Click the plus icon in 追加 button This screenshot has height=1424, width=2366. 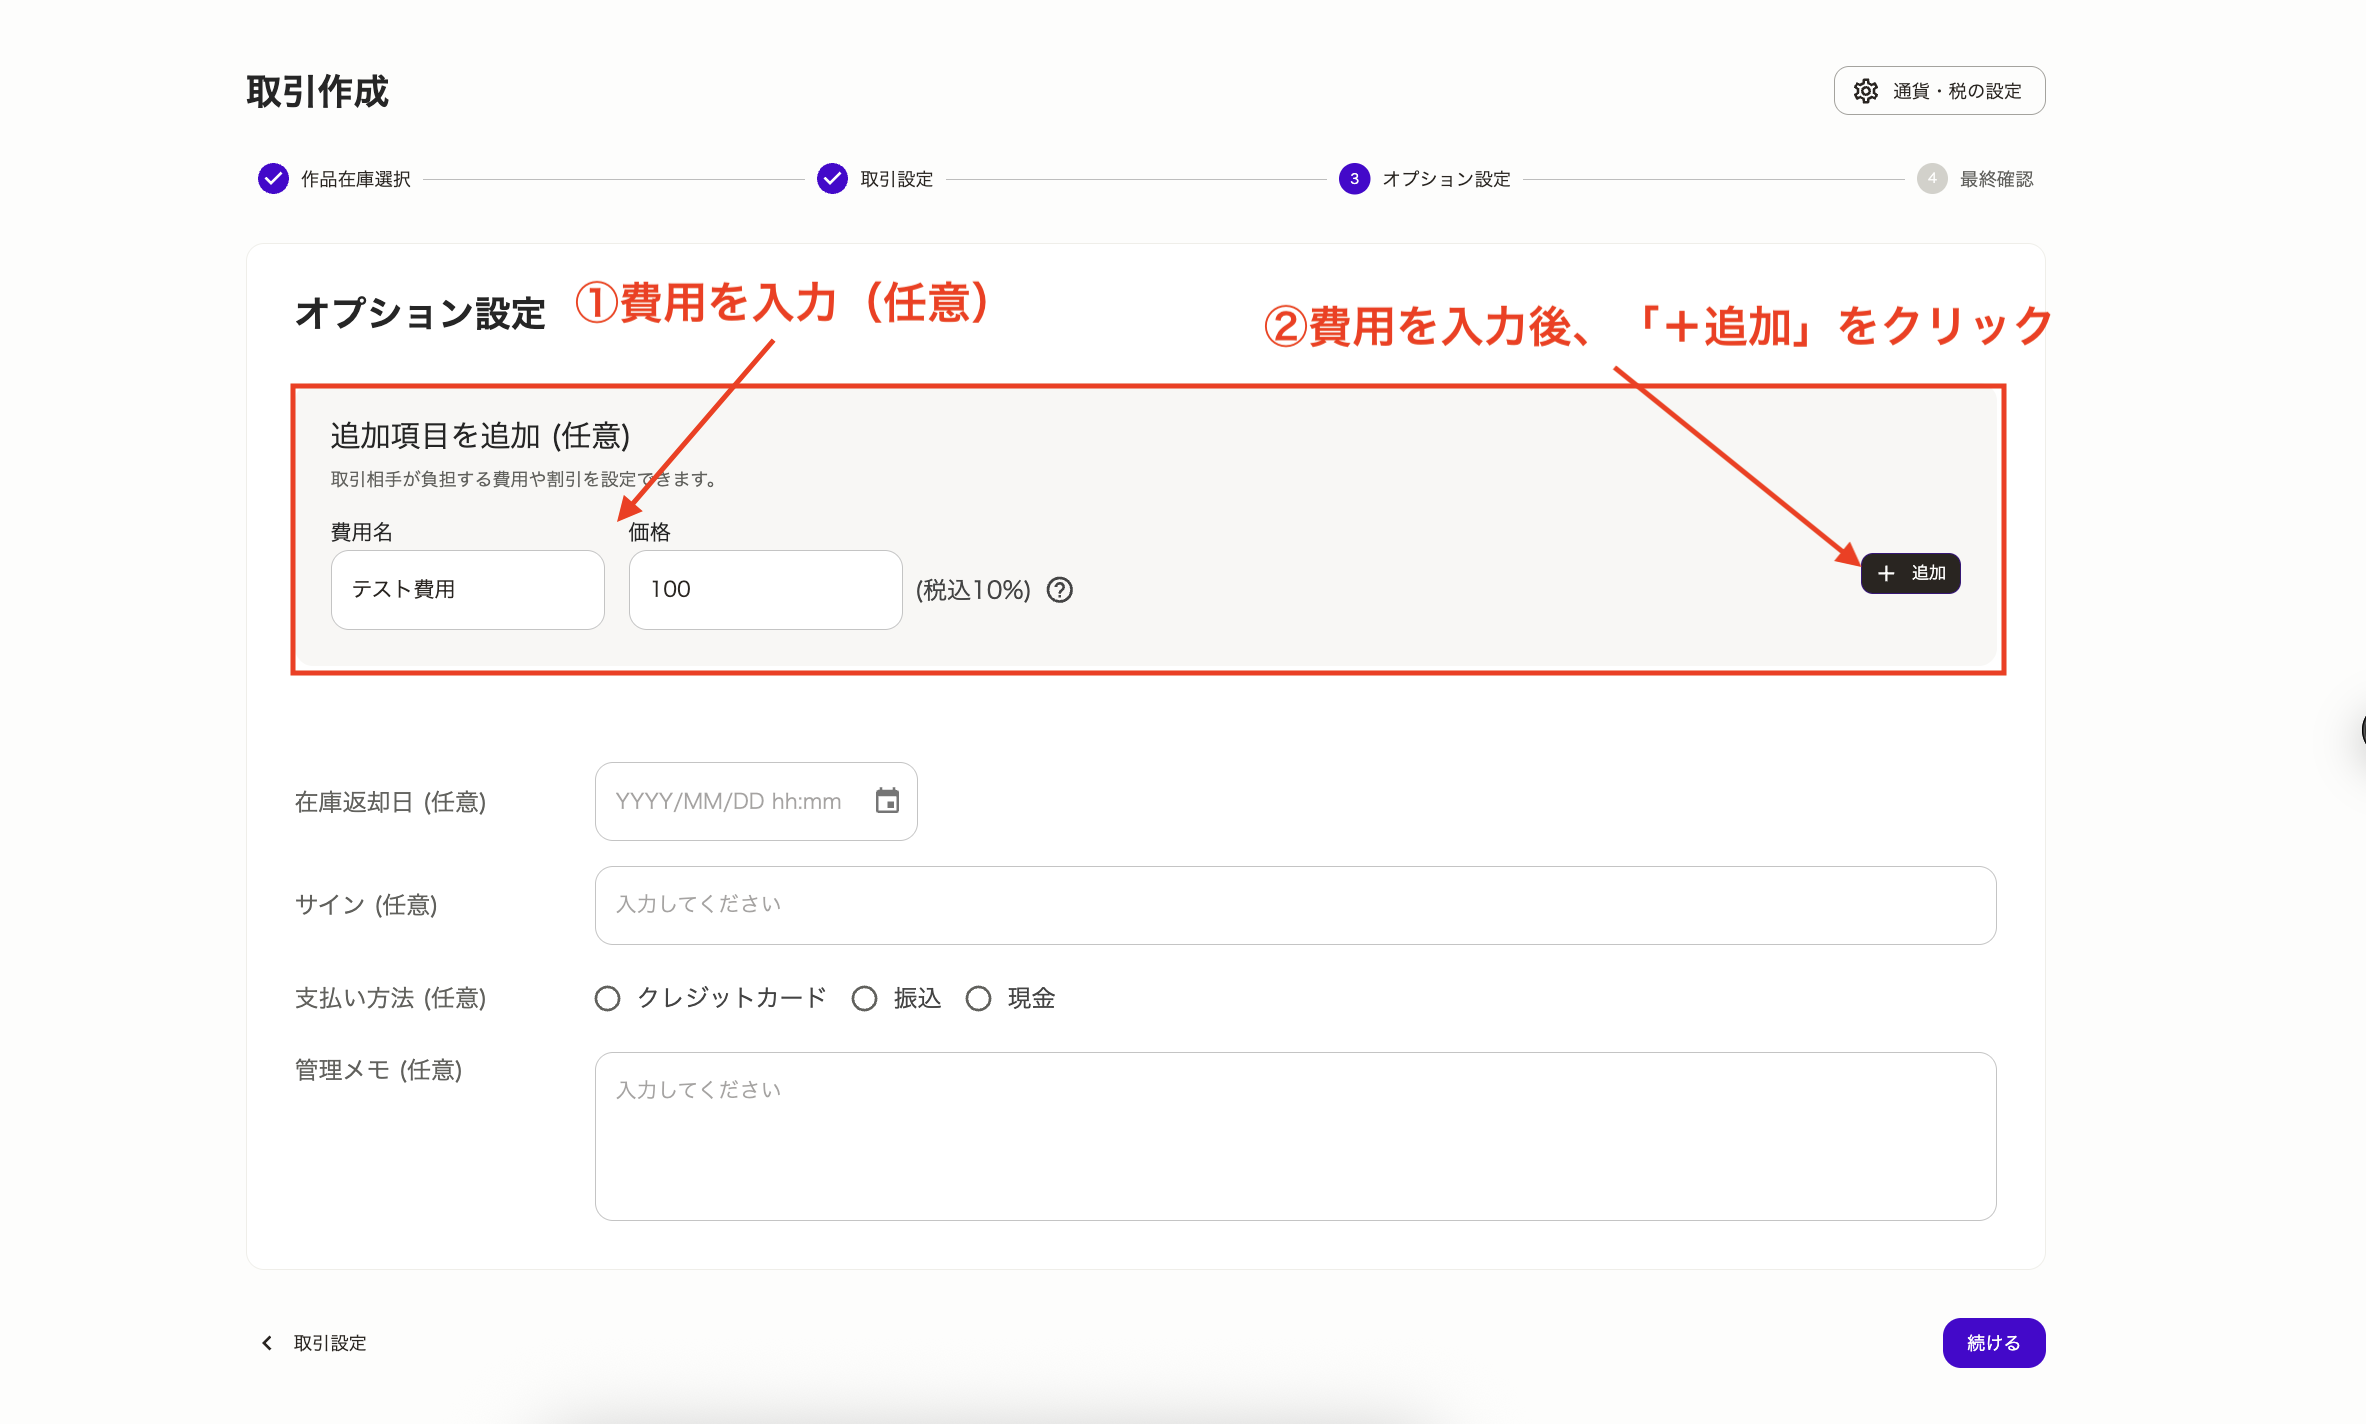coord(1886,573)
